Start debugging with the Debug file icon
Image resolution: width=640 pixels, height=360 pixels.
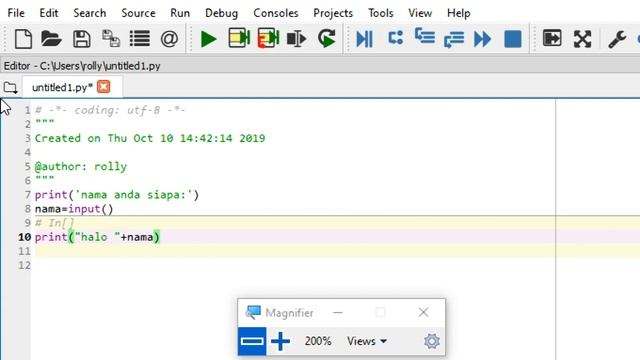tap(364, 39)
